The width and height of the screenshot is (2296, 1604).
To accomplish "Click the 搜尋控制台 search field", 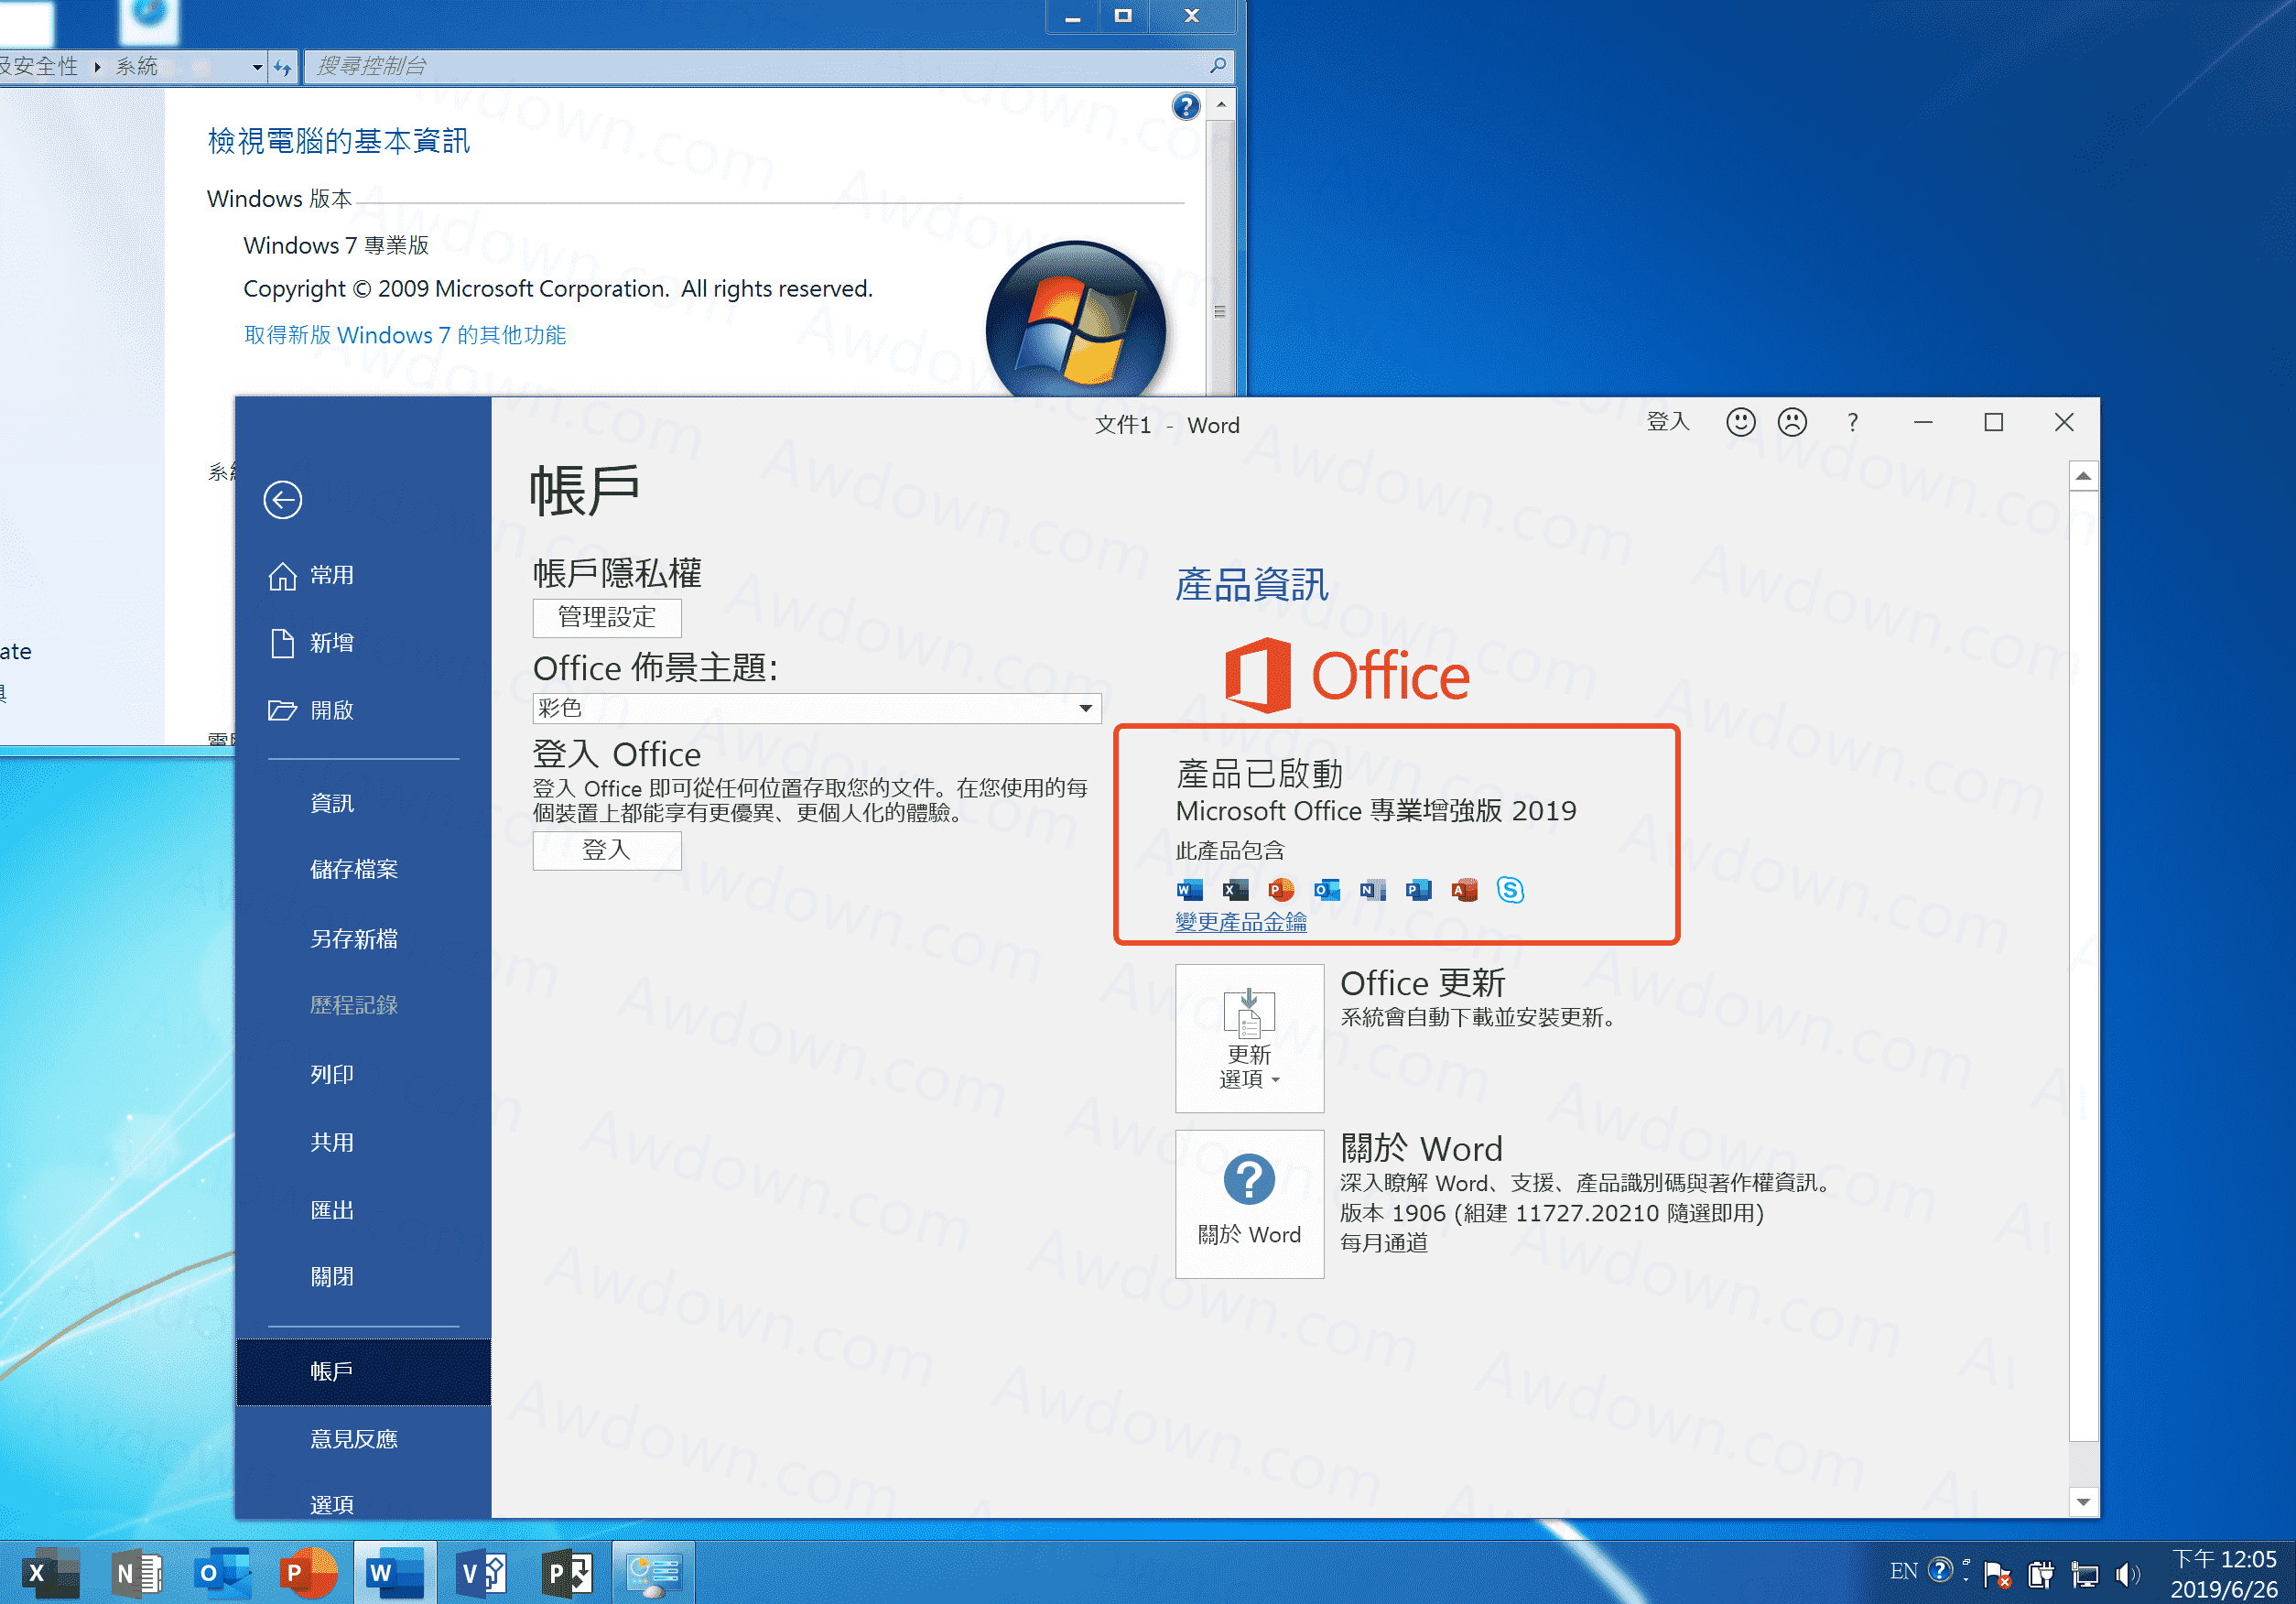I will pyautogui.click(x=760, y=67).
